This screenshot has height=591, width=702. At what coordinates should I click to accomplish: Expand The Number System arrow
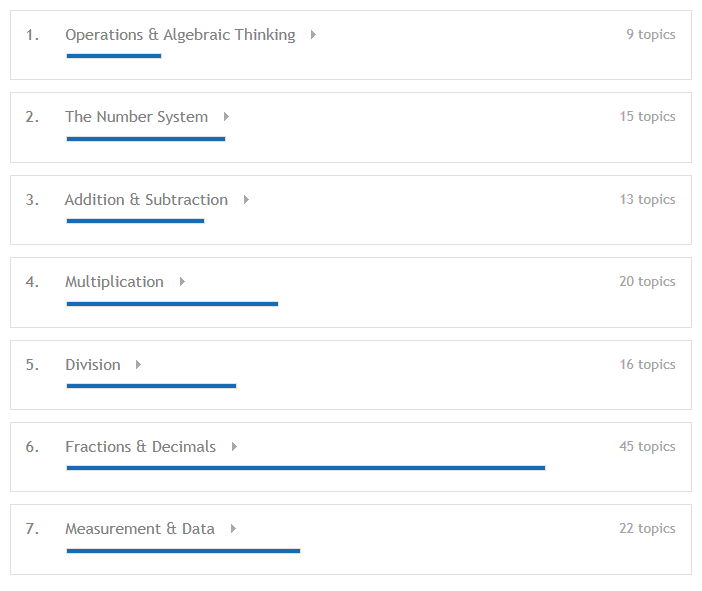226,117
